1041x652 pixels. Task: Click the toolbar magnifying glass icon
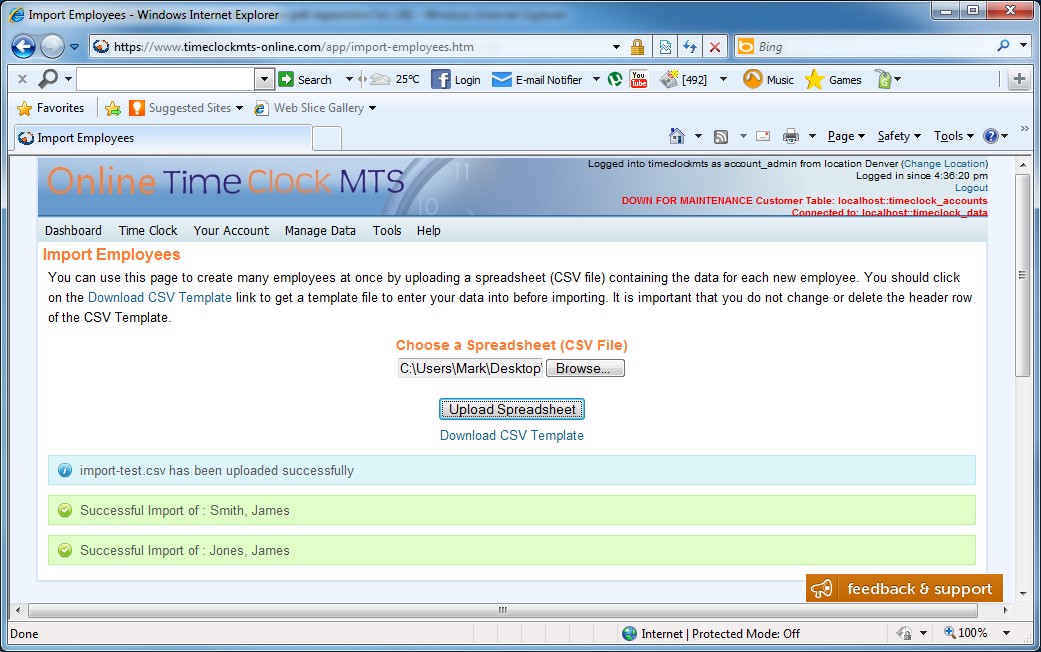(x=48, y=79)
